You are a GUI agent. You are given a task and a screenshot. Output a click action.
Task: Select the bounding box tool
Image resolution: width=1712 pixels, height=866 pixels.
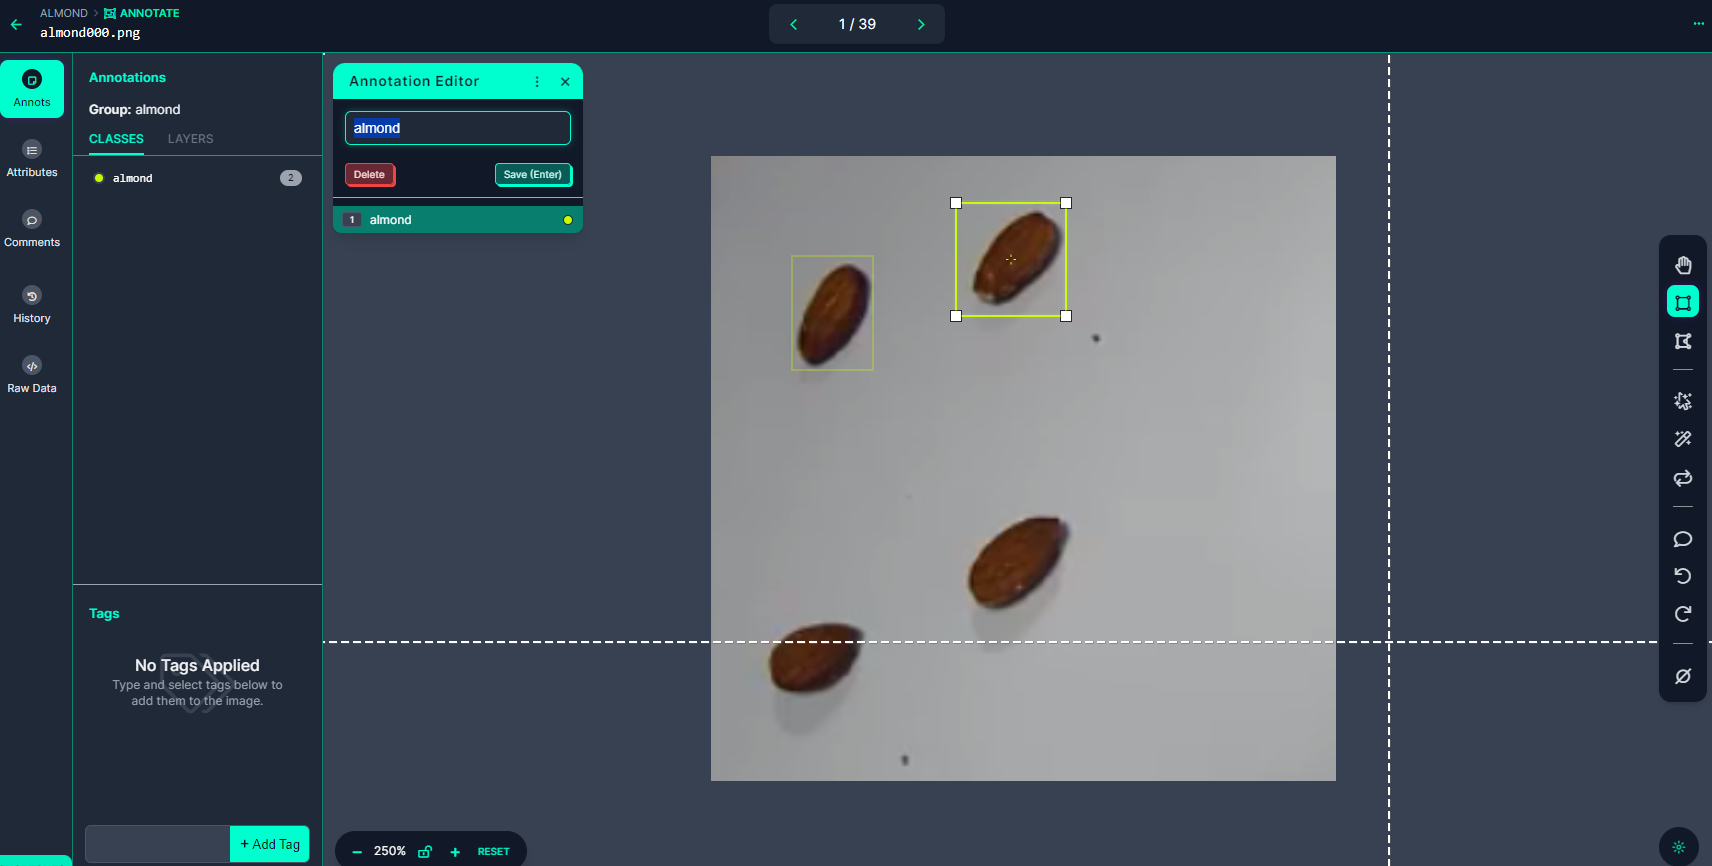[1683, 302]
